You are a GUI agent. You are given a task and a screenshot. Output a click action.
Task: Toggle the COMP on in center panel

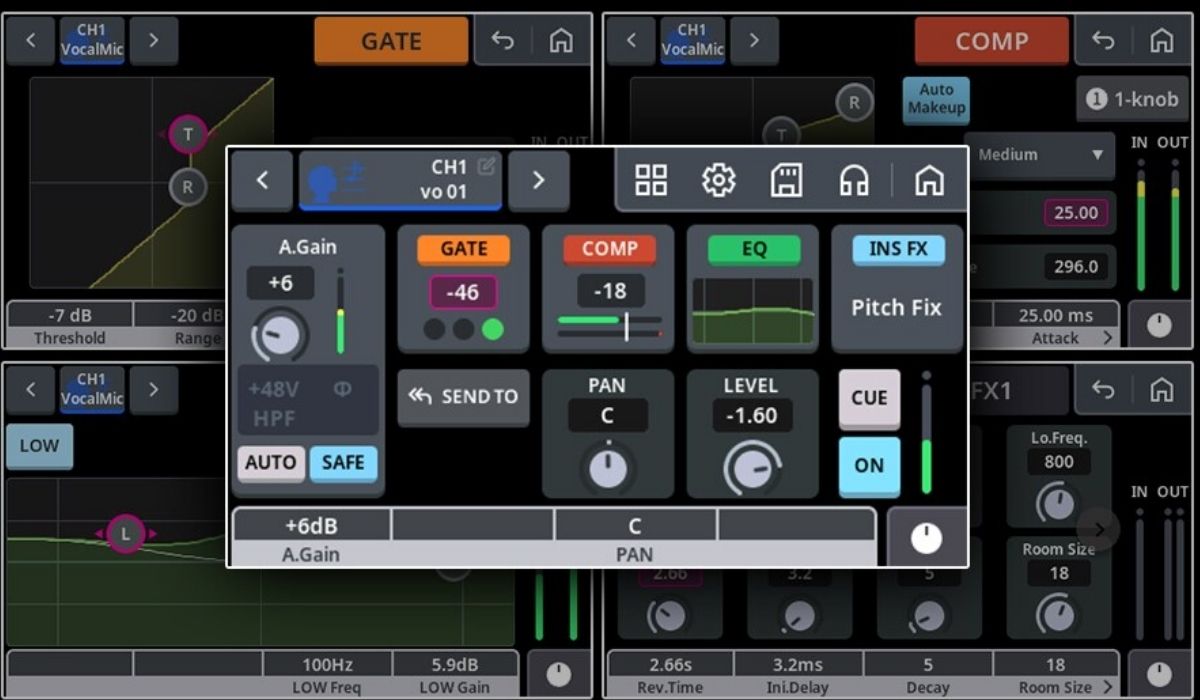coord(609,249)
